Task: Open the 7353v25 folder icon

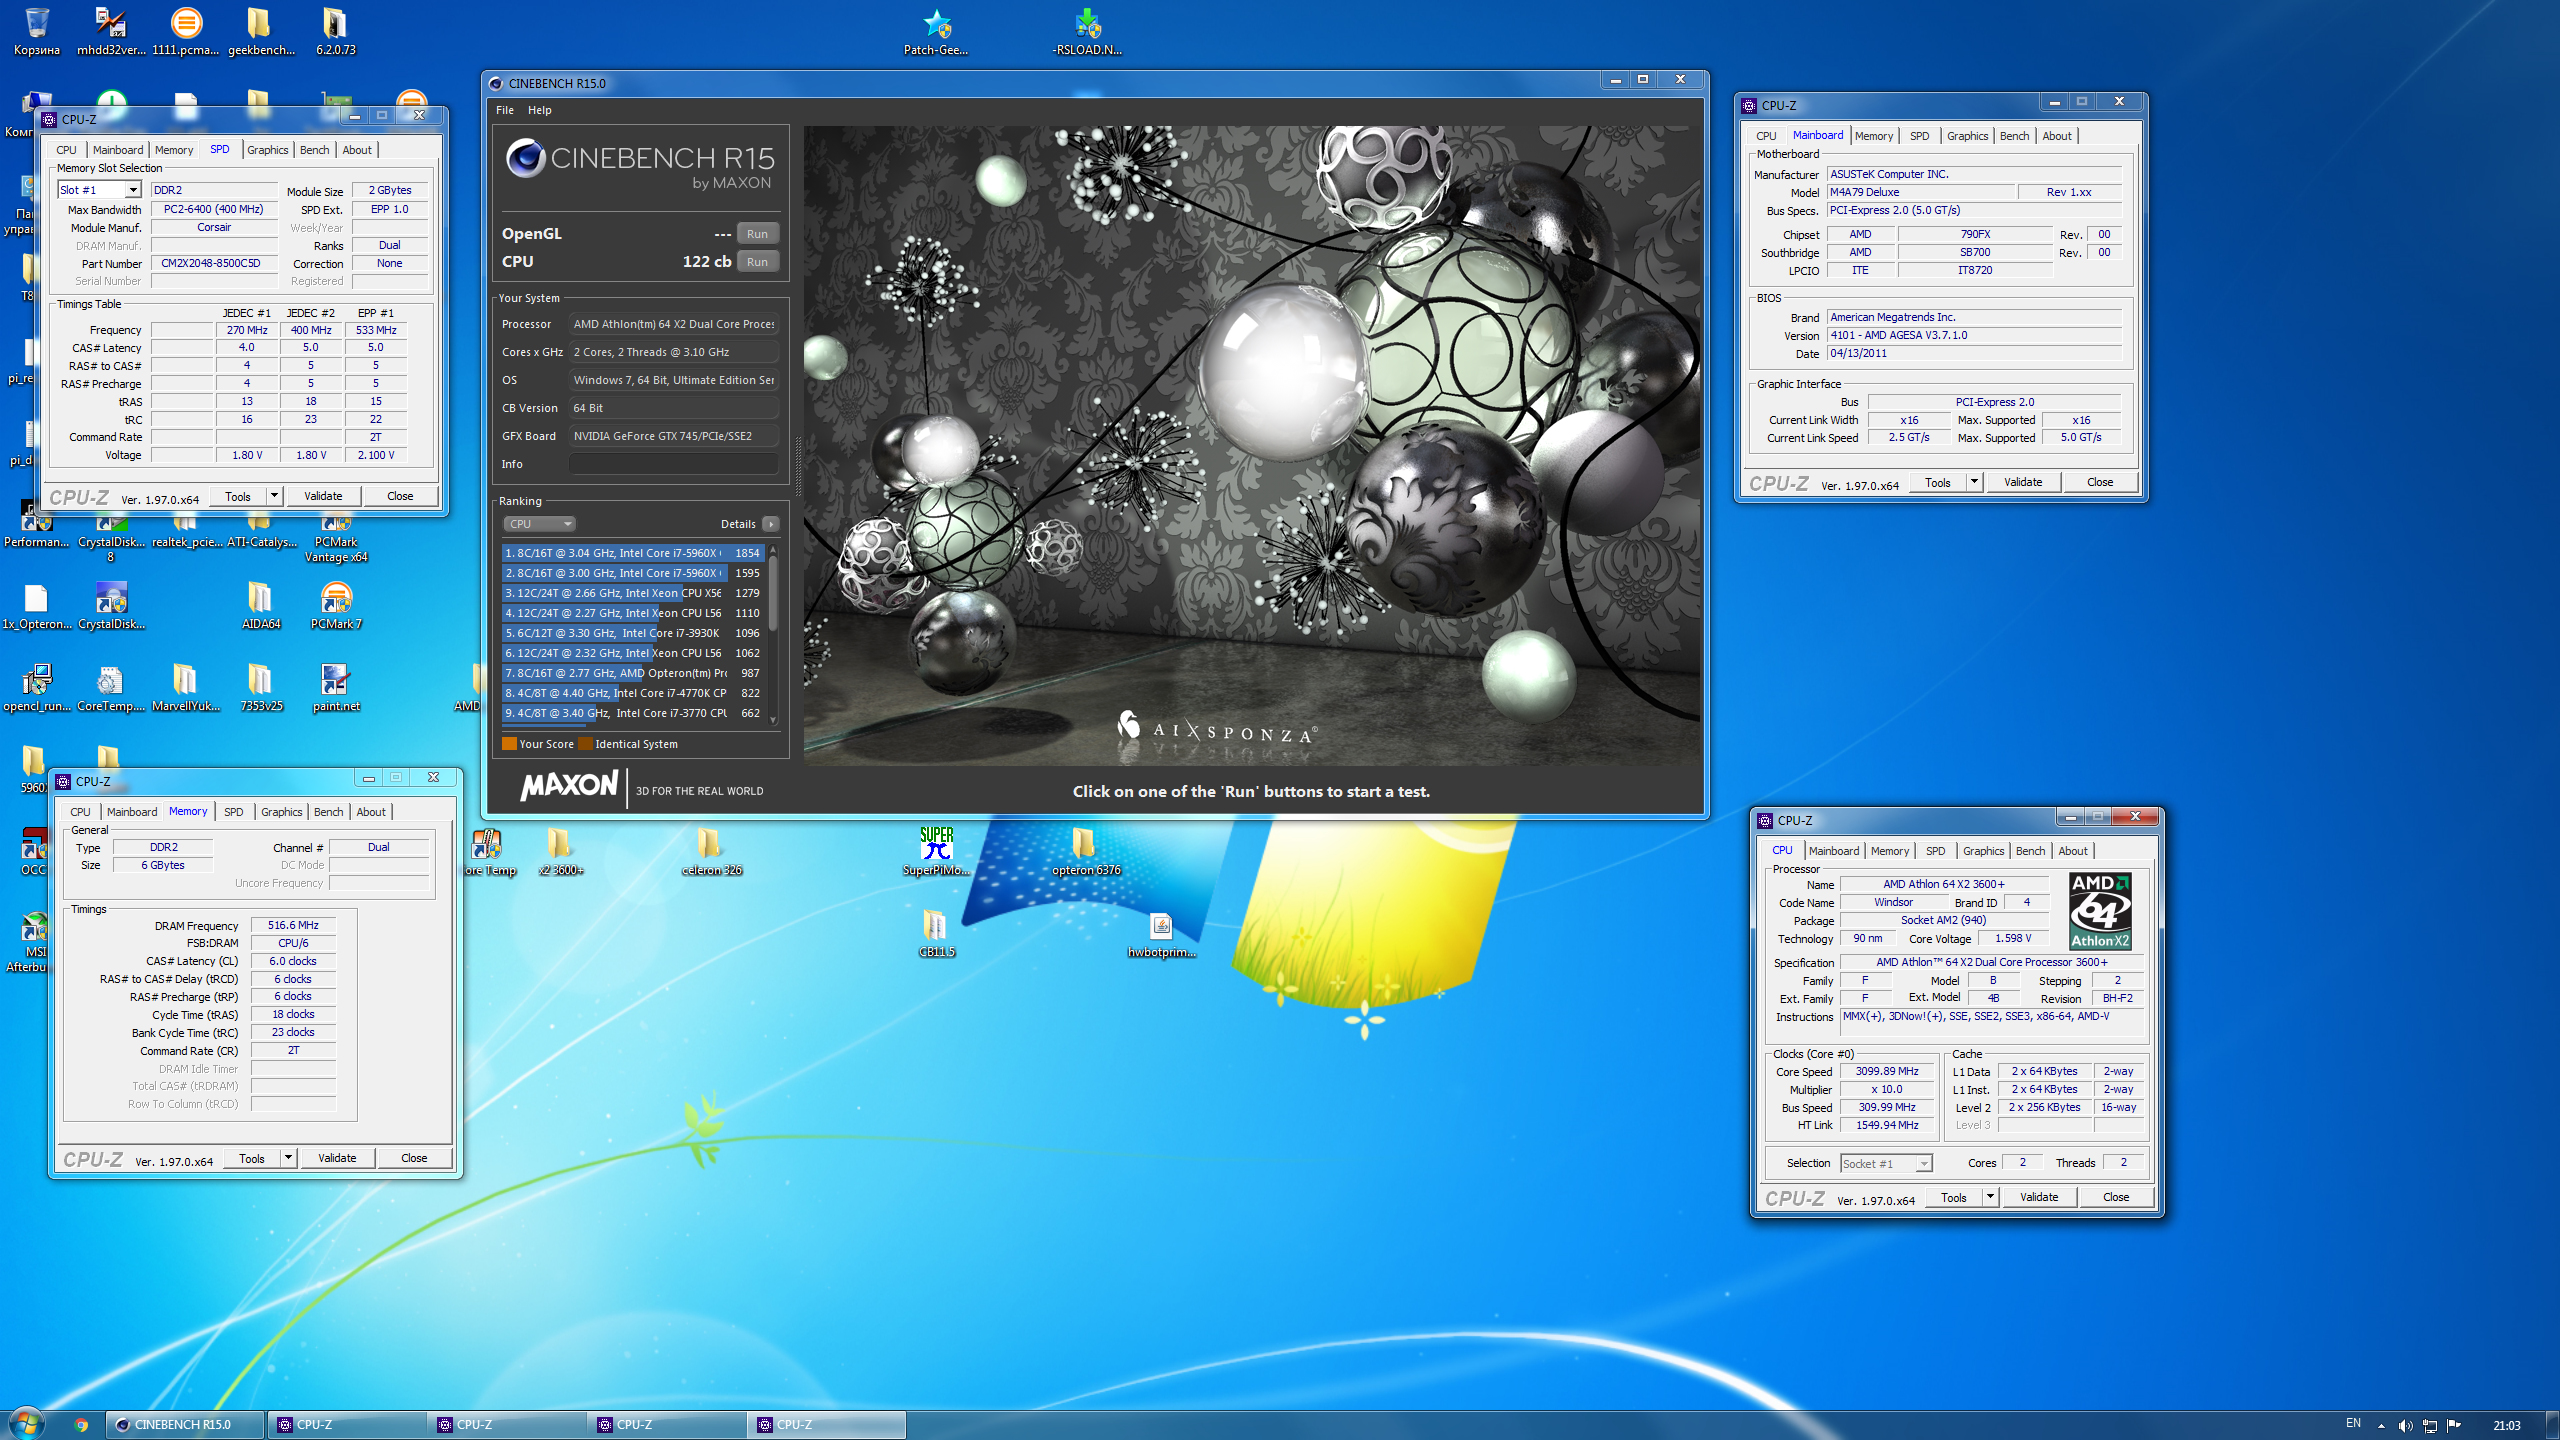Action: click(260, 687)
